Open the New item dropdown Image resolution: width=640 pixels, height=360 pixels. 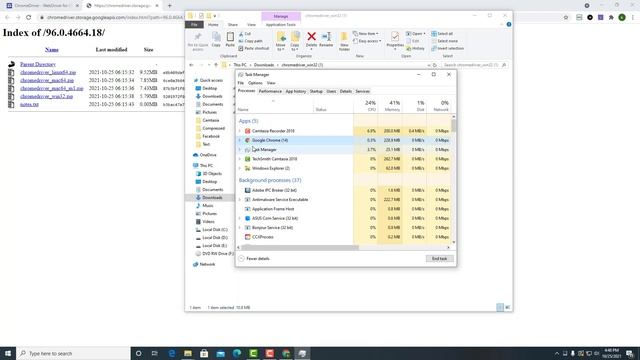coord(366,34)
